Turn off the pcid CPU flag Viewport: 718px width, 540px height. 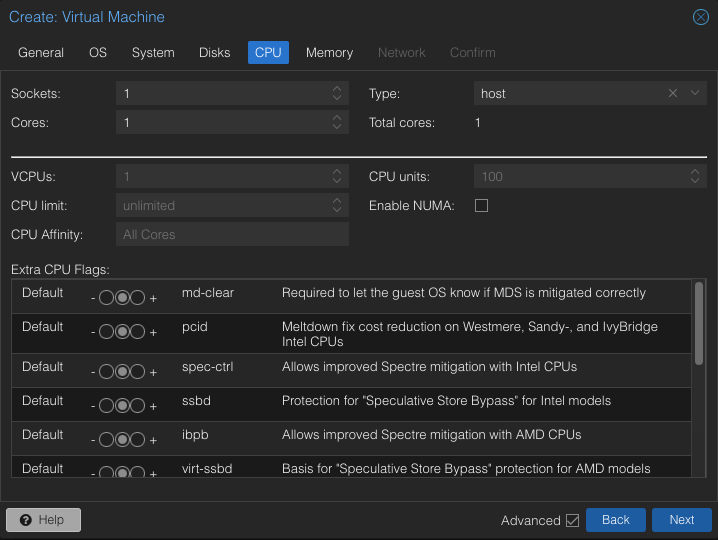[x=106, y=332]
